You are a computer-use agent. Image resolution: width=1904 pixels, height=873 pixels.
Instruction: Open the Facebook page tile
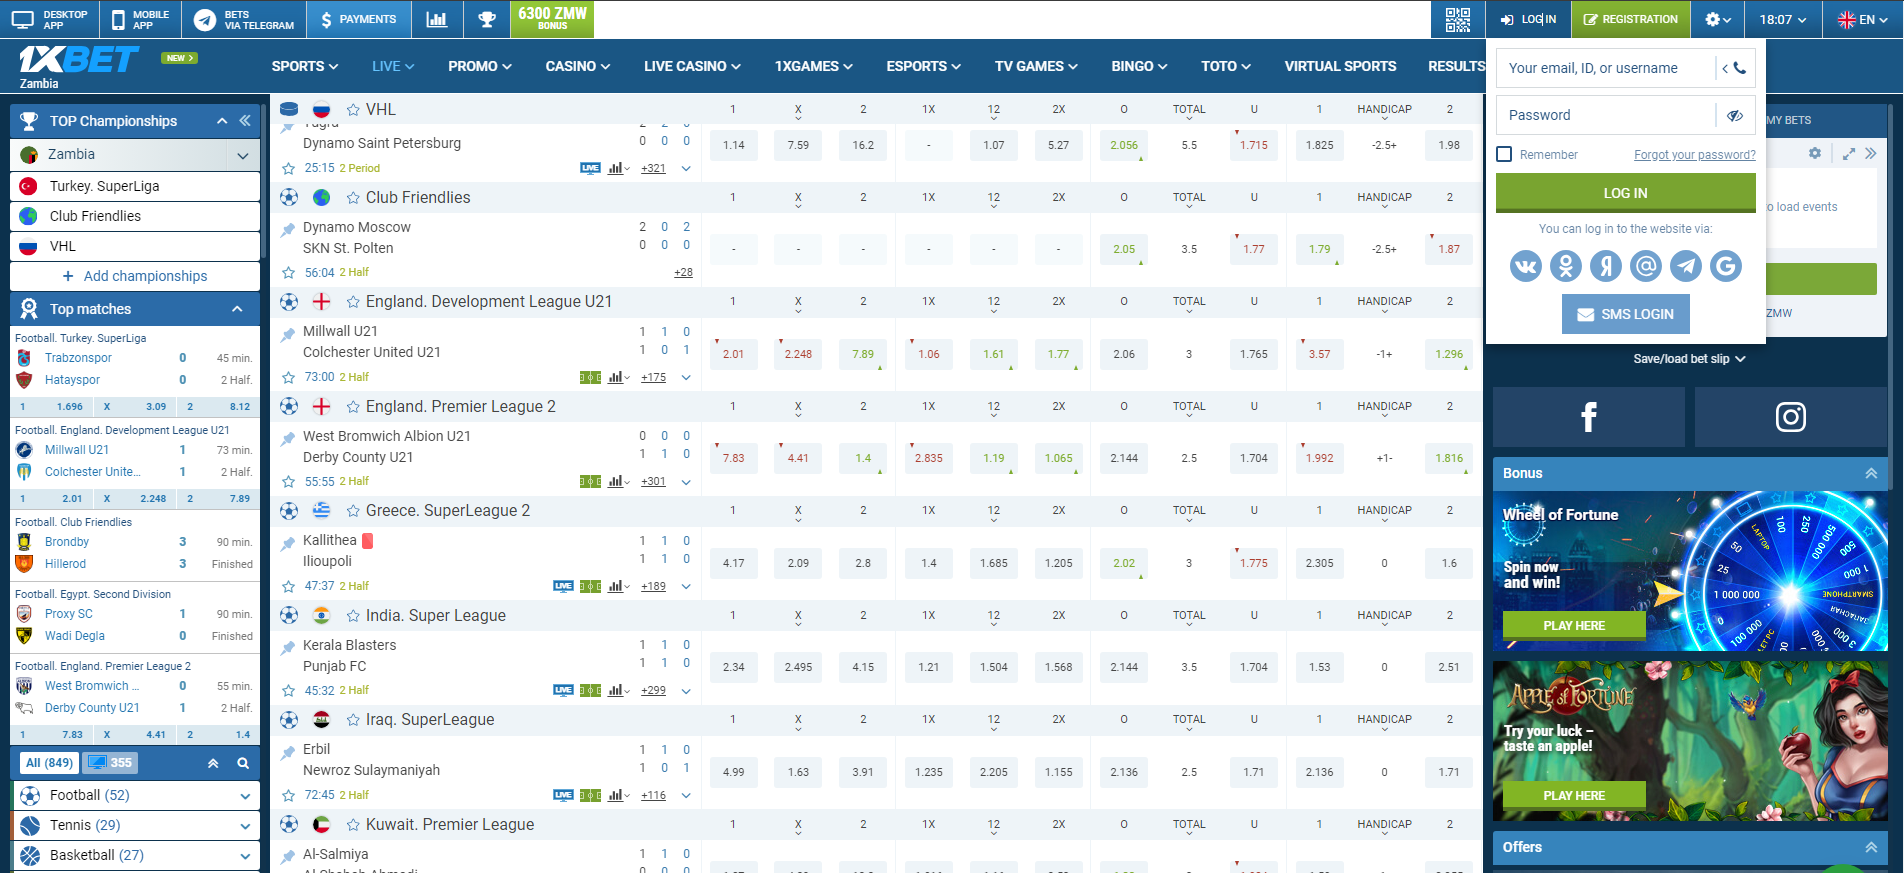click(x=1589, y=417)
